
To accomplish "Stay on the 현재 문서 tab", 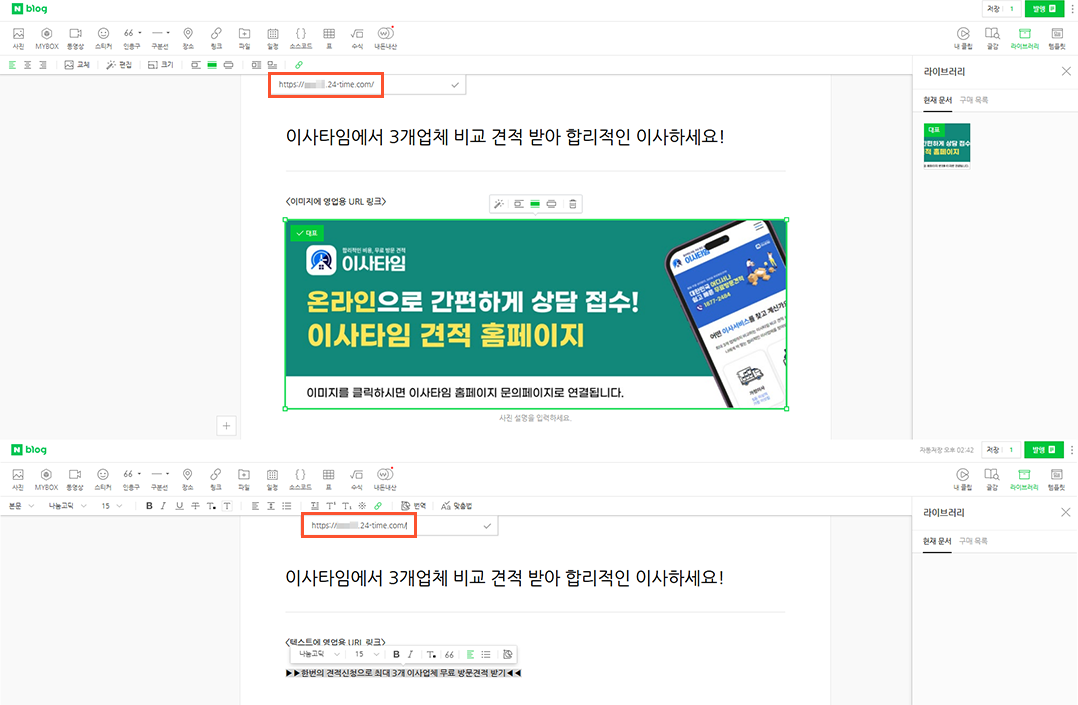I will click(x=938, y=100).
